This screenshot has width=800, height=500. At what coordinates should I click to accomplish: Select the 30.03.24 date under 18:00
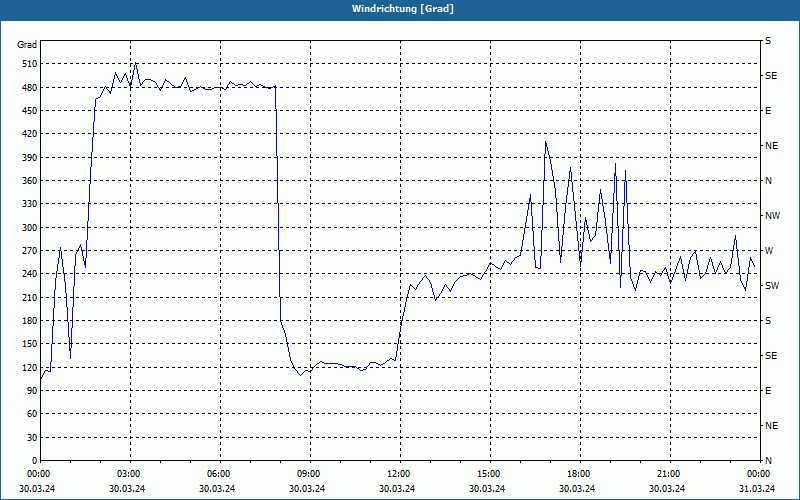[x=577, y=489]
